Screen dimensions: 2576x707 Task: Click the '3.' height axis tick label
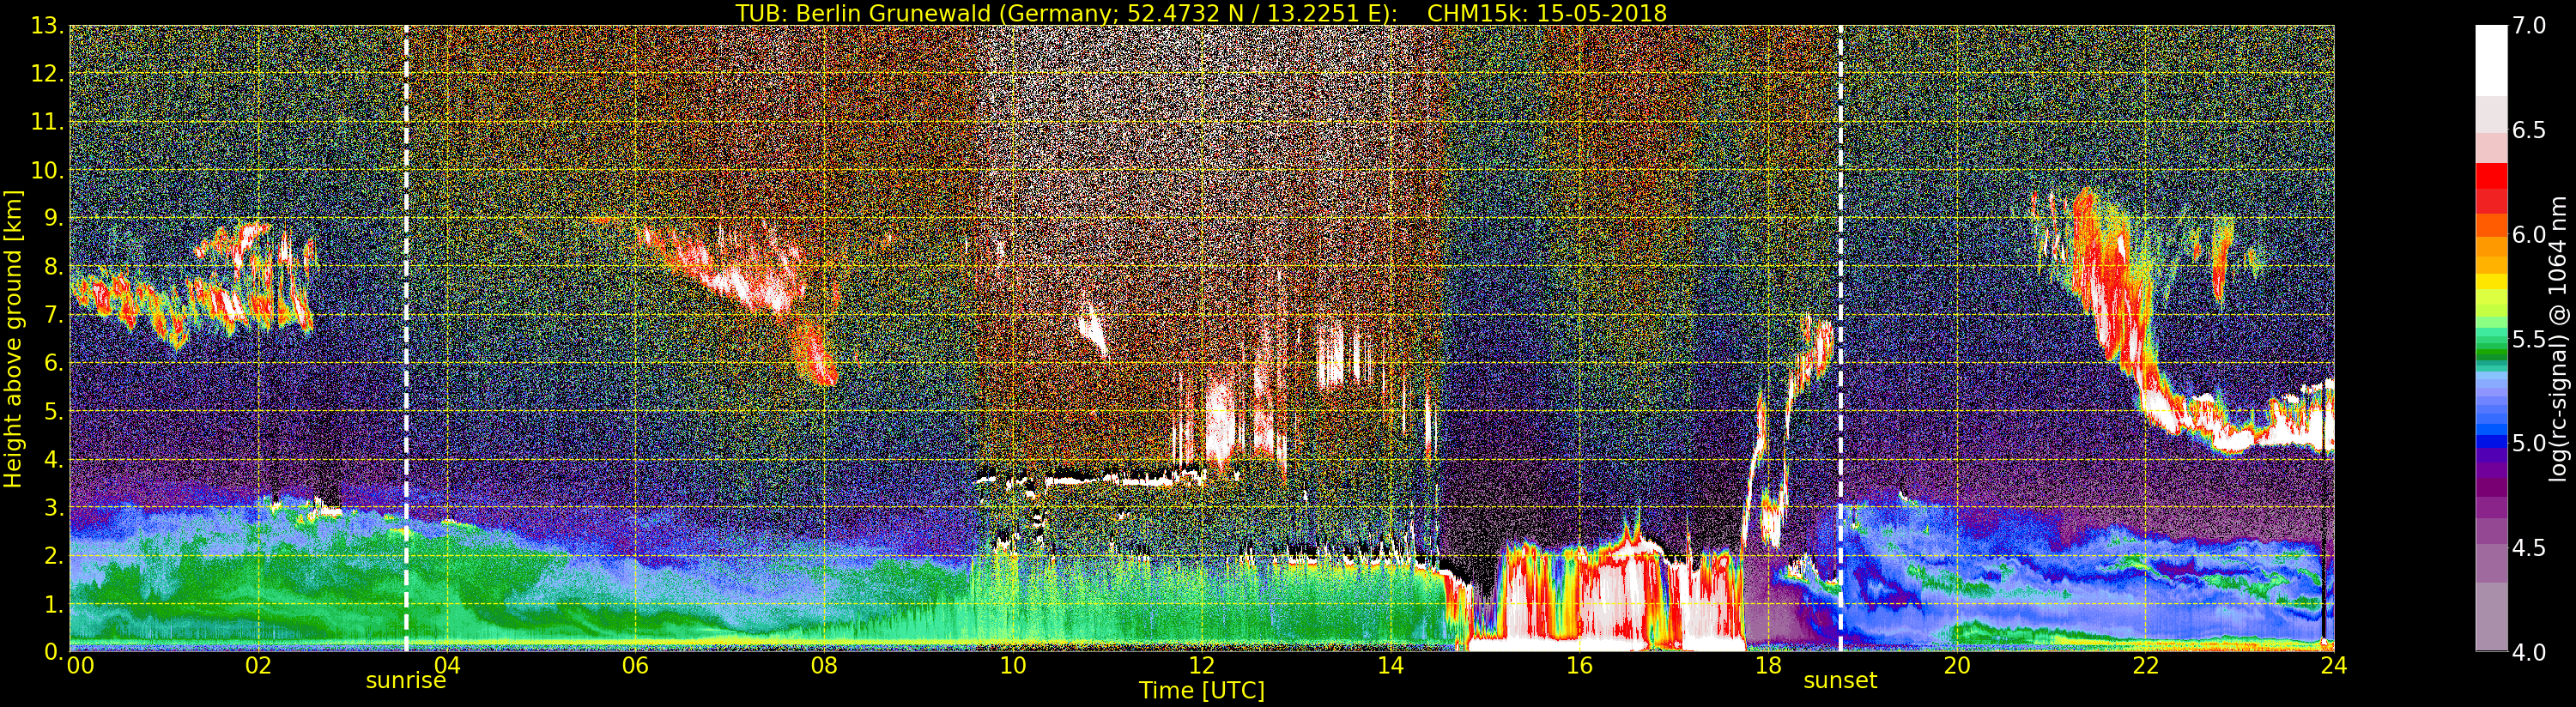click(53, 507)
